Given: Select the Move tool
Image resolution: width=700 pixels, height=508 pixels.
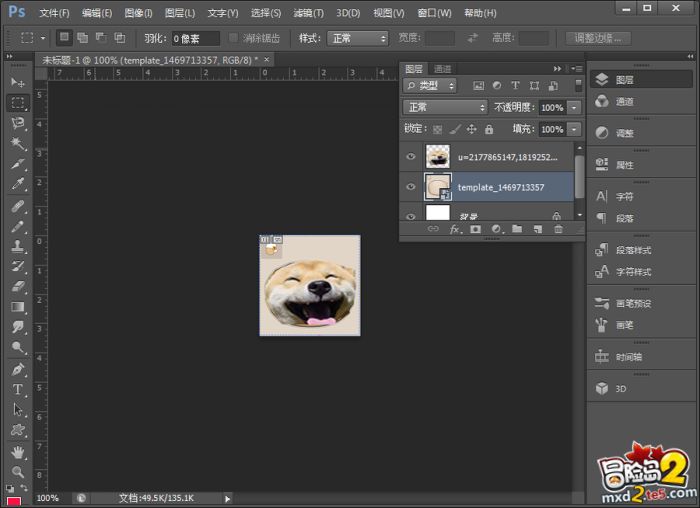Looking at the screenshot, I should [18, 83].
